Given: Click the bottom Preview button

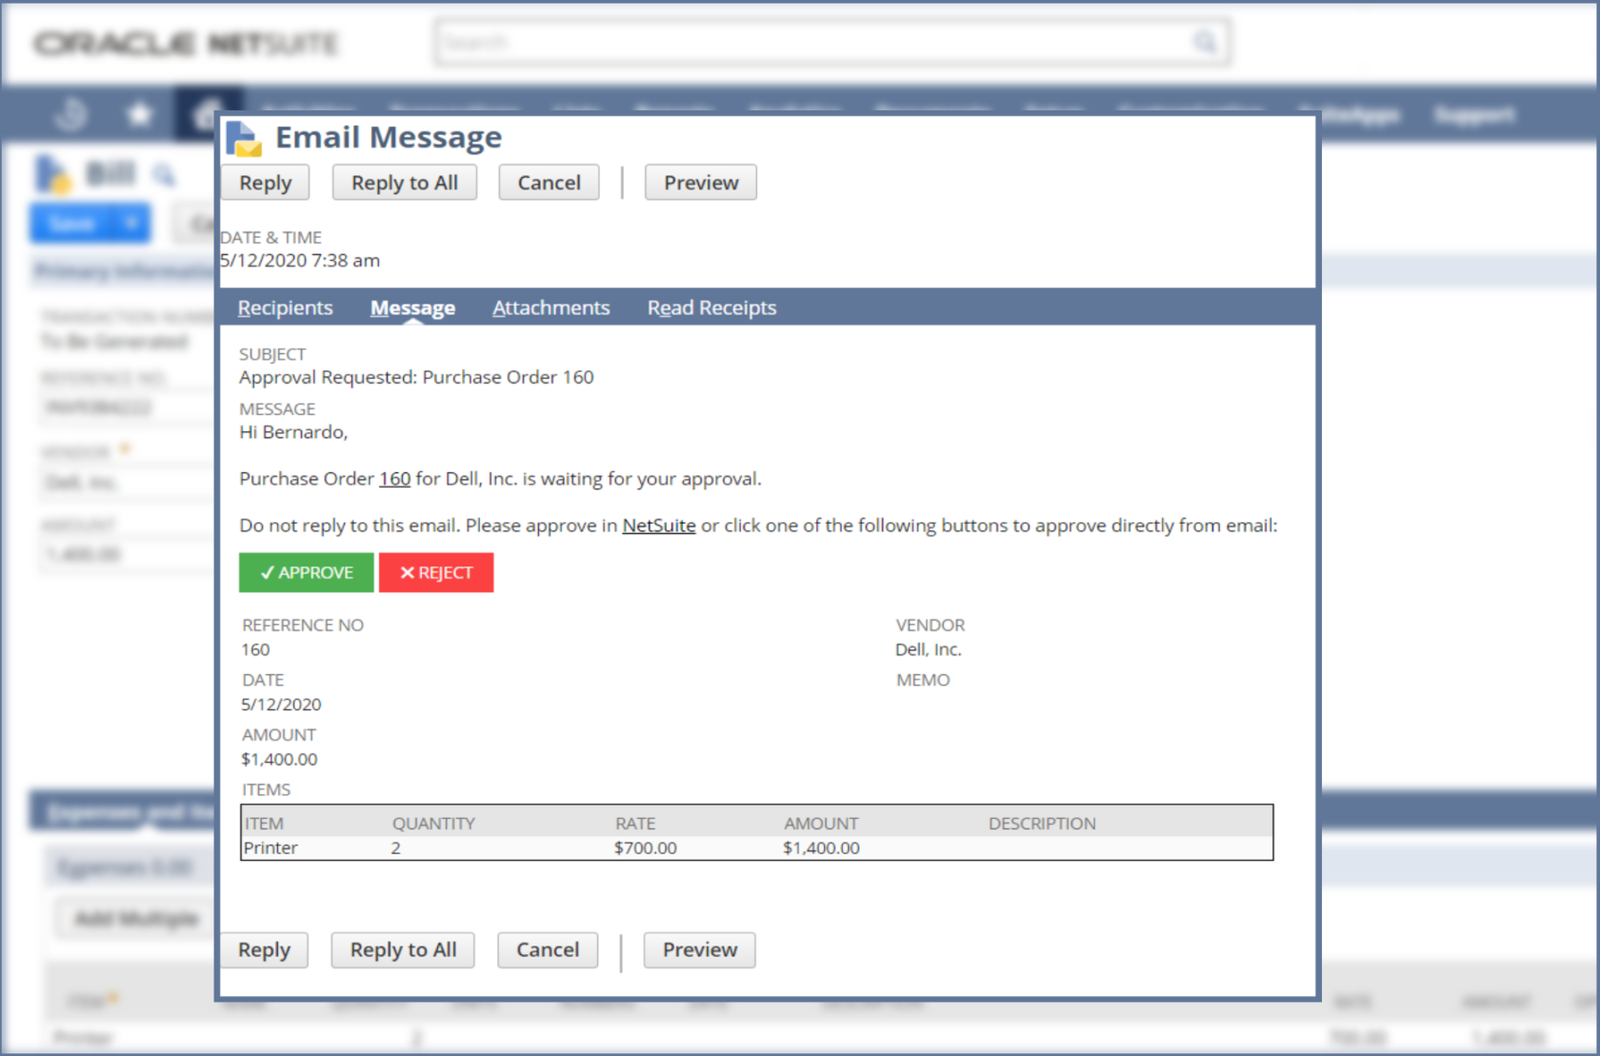Looking at the screenshot, I should point(700,950).
